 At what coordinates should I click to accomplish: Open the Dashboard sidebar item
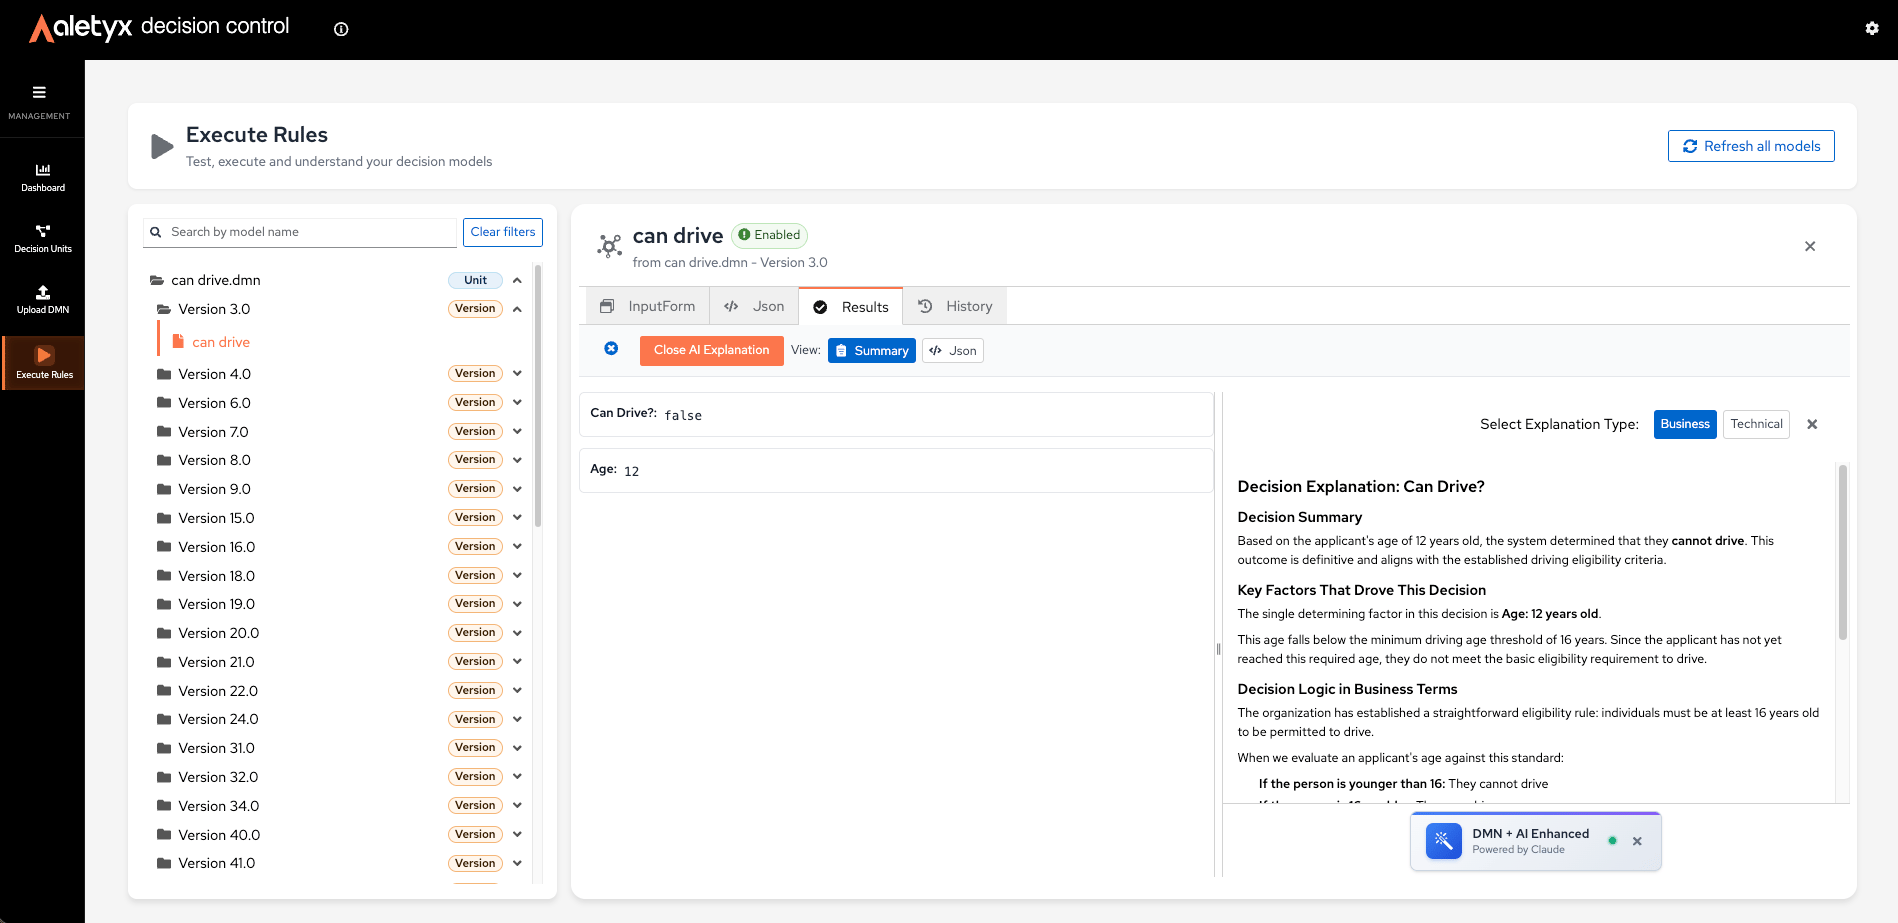click(x=43, y=177)
